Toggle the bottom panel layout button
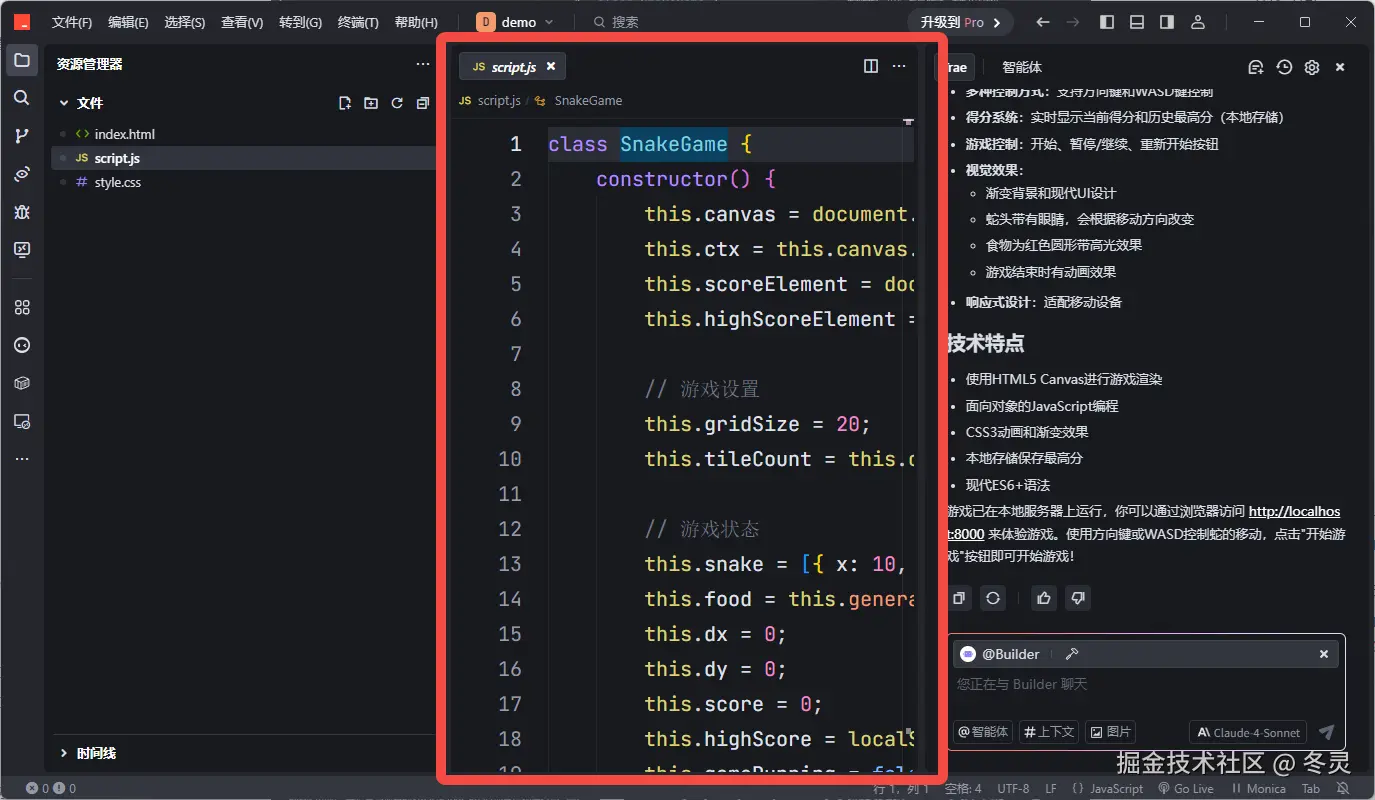The height and width of the screenshot is (800, 1375). coord(1137,22)
